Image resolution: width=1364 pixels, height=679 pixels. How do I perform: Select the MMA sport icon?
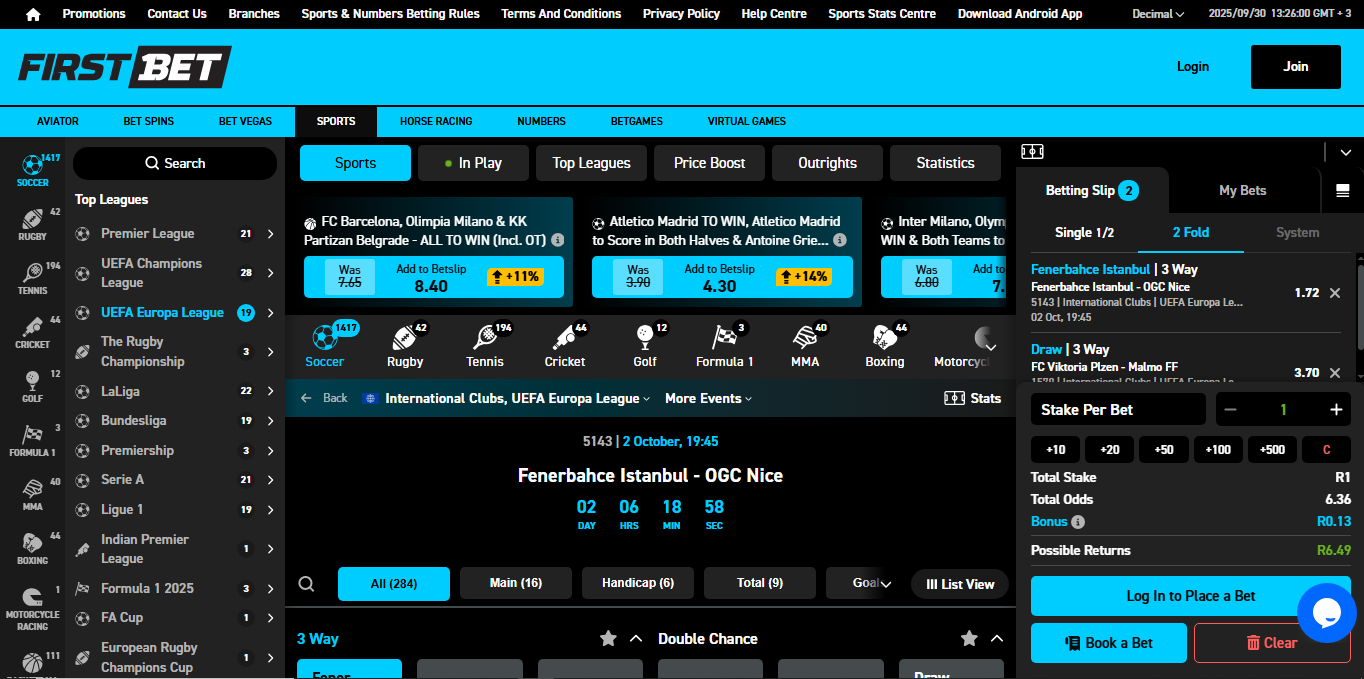tap(804, 345)
